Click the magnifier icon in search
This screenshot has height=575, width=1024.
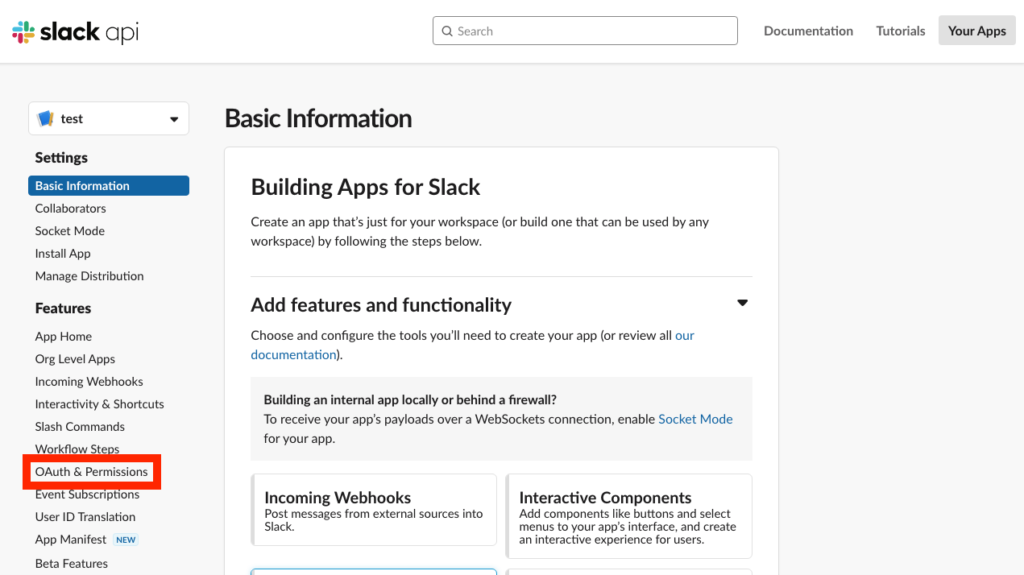tap(447, 31)
